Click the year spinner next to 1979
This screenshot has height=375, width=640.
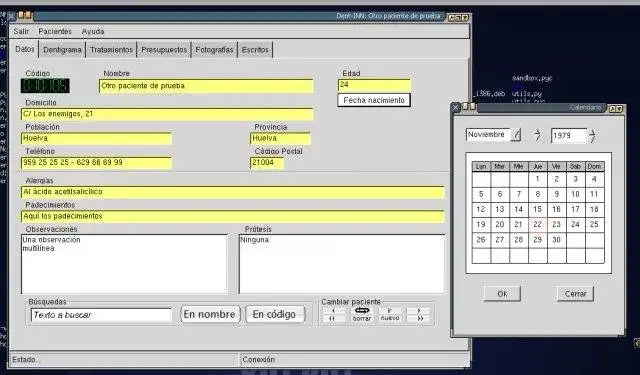click(x=592, y=136)
